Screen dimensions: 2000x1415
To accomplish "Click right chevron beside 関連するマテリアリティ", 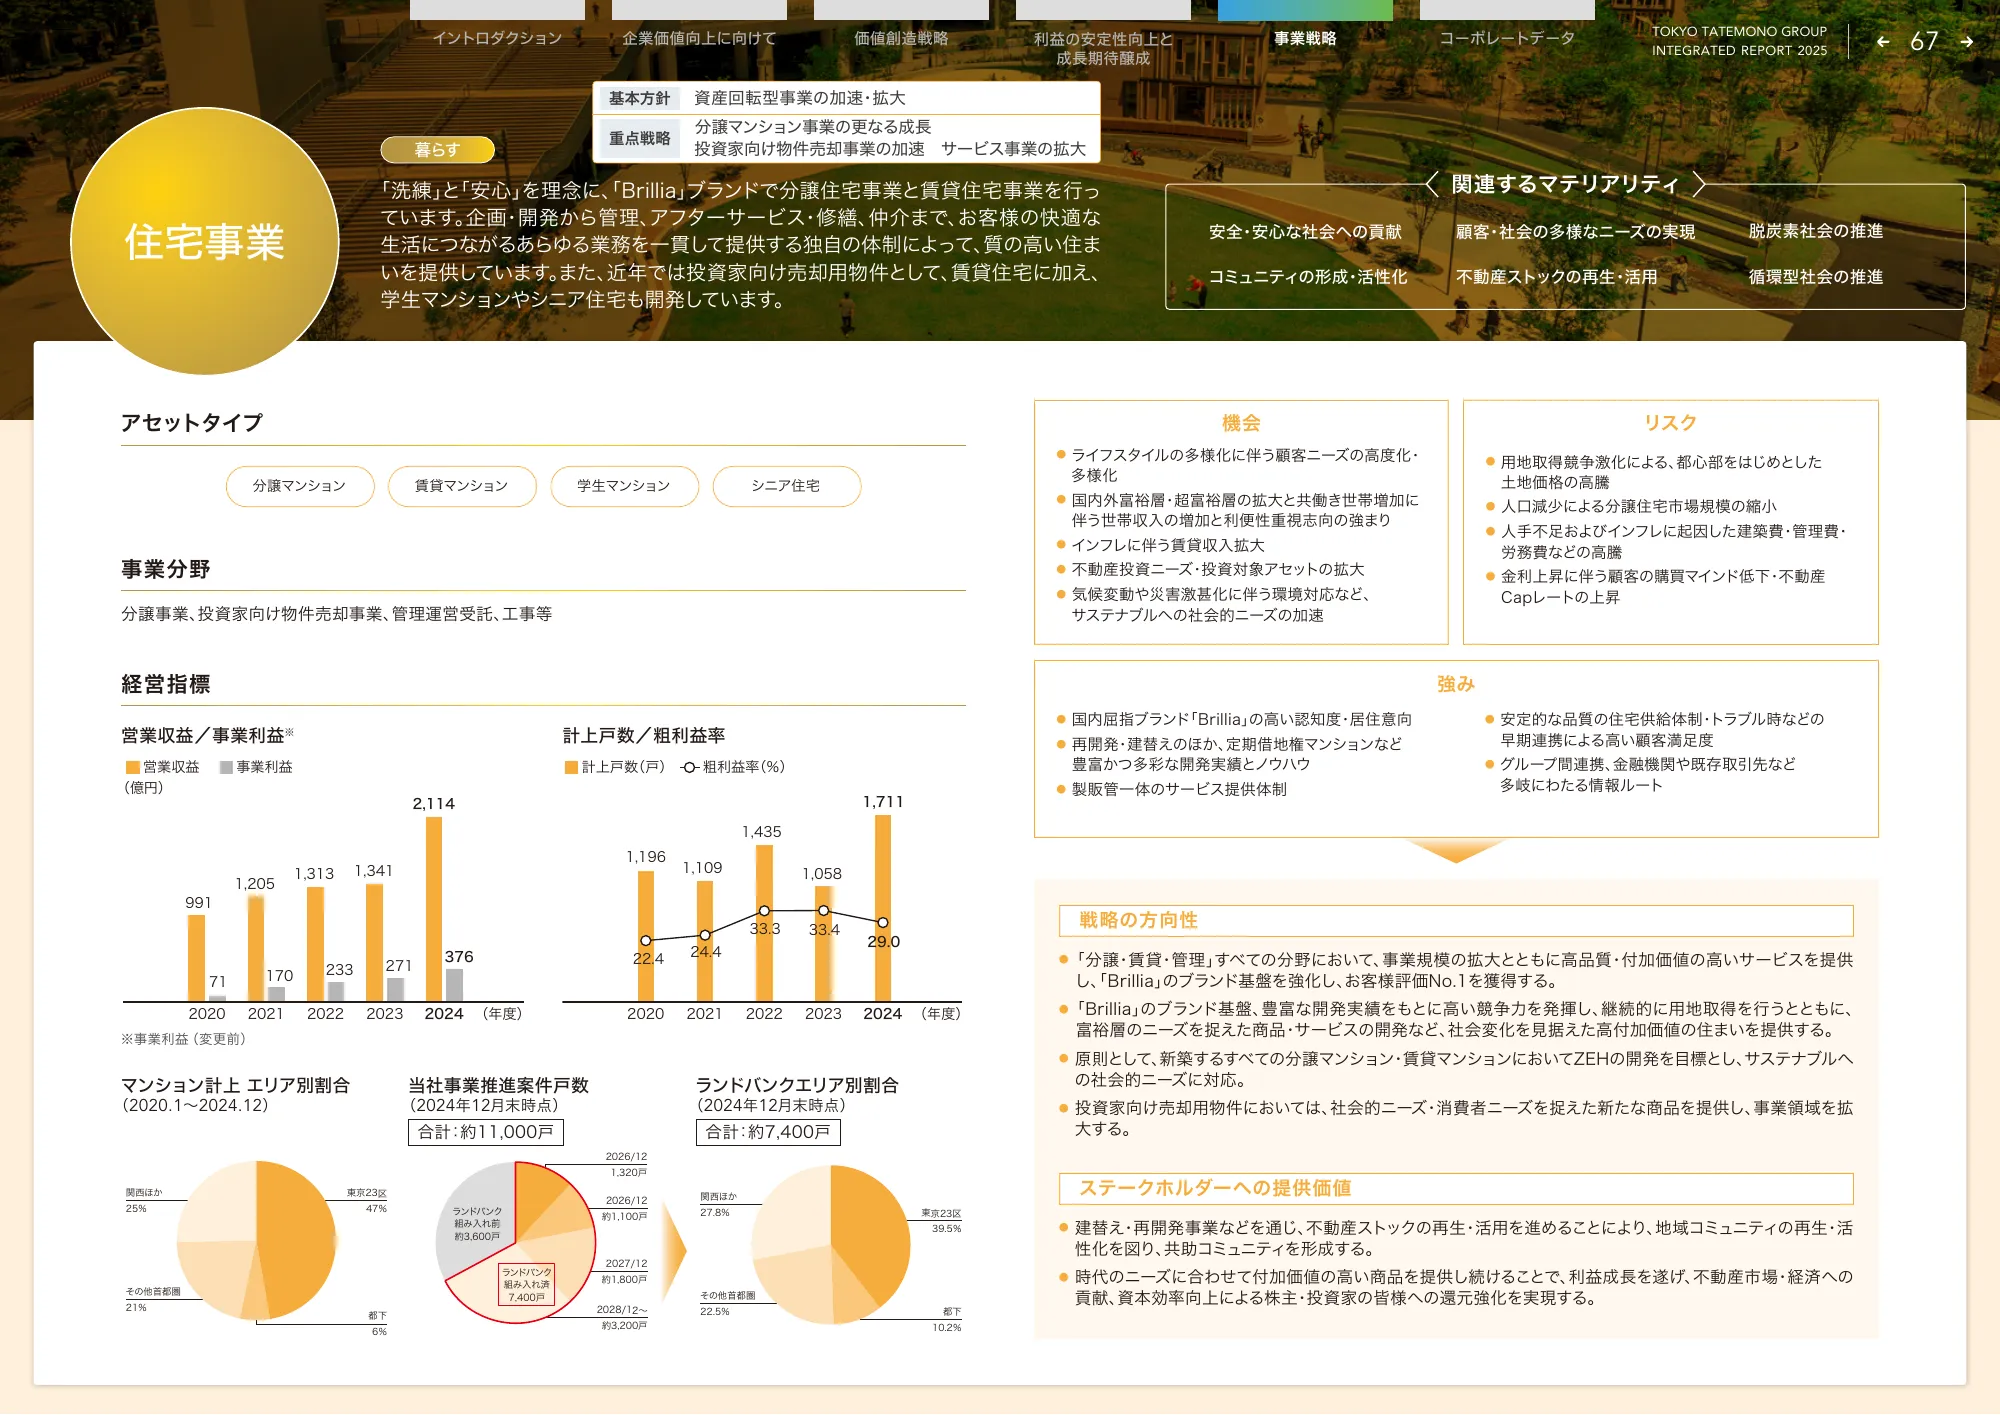I will pos(1698,184).
